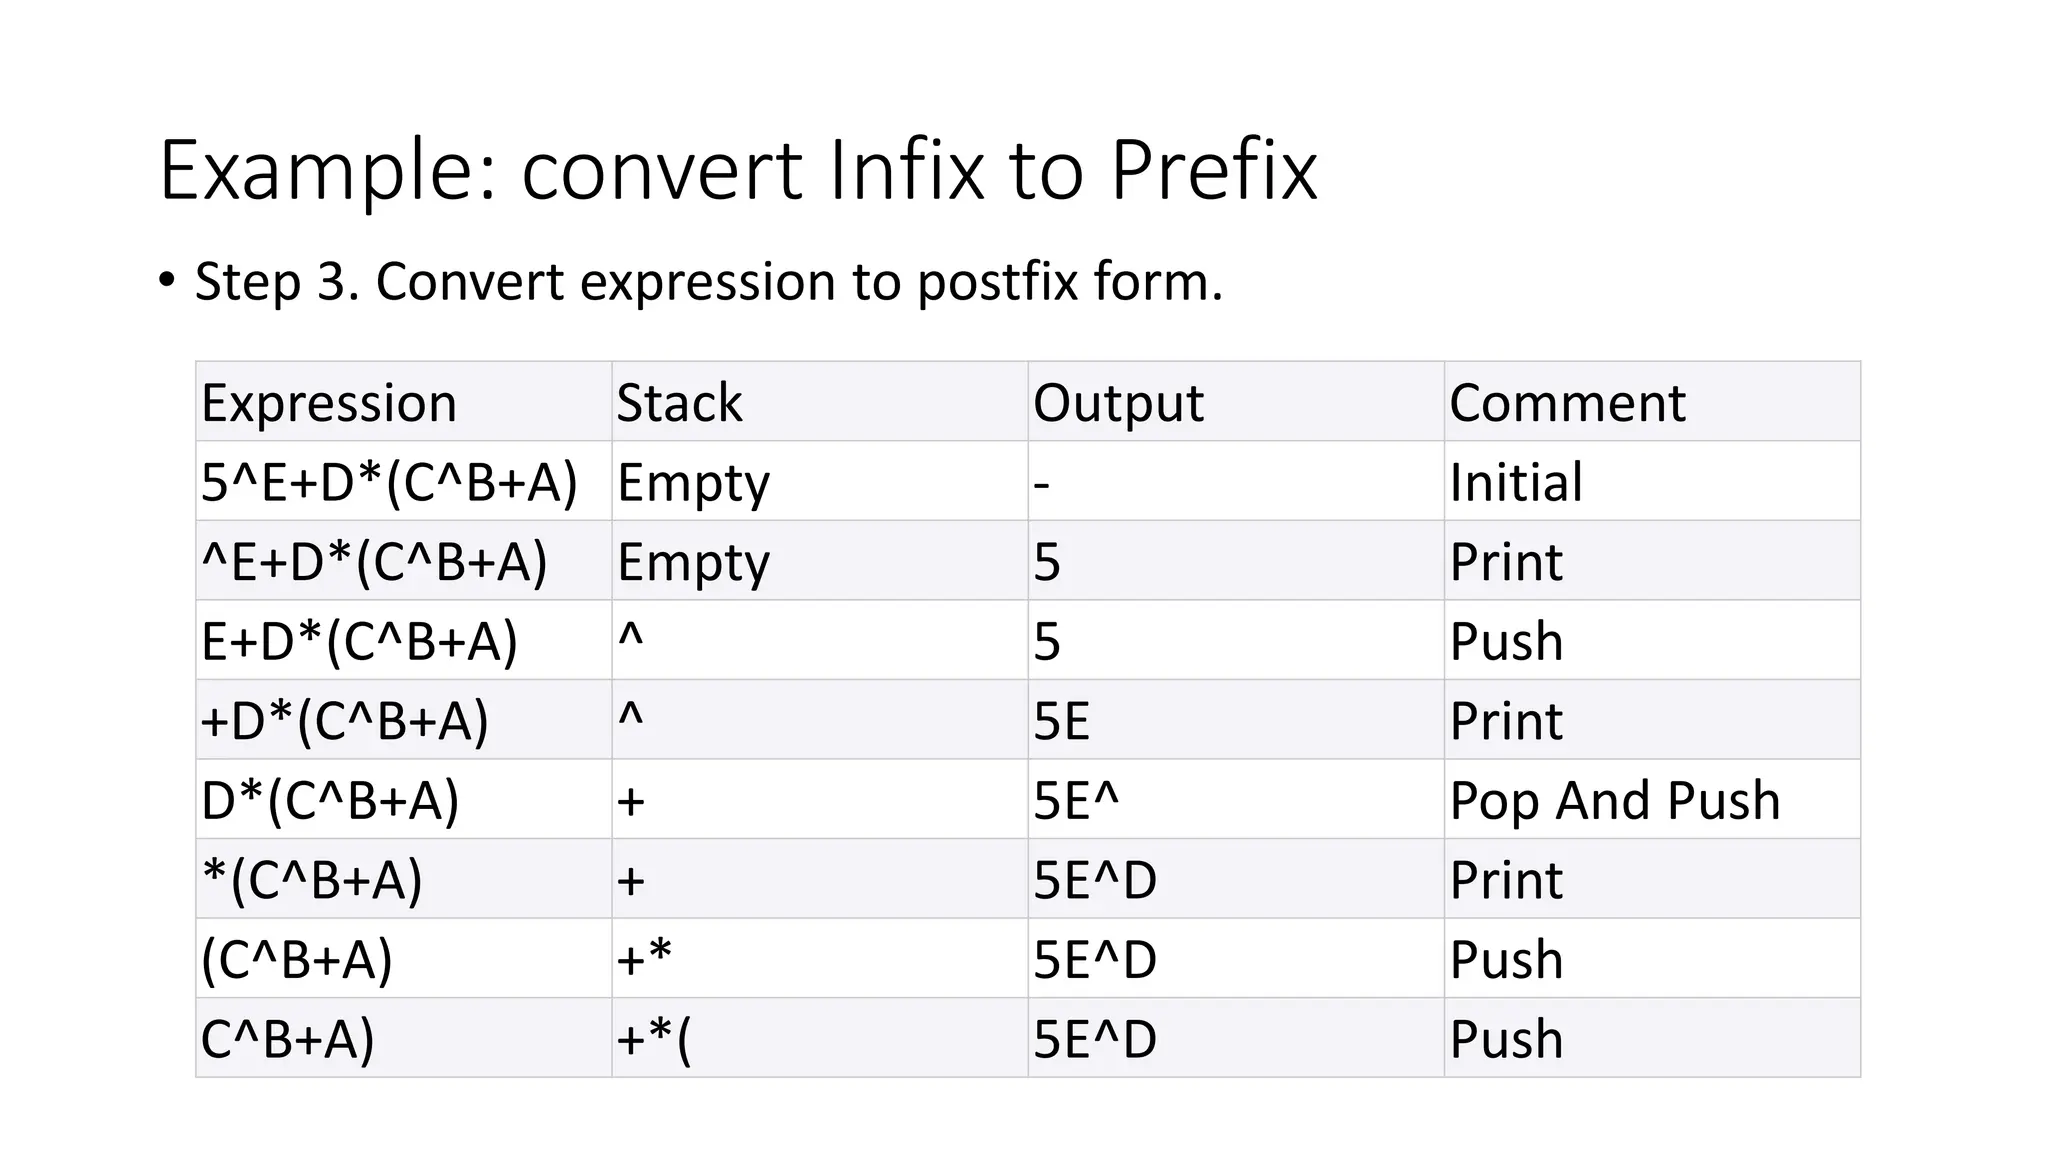Image resolution: width=2048 pixels, height=1152 pixels.
Task: Click the expression cell '+D*(C^B+A)'
Action: (404, 720)
